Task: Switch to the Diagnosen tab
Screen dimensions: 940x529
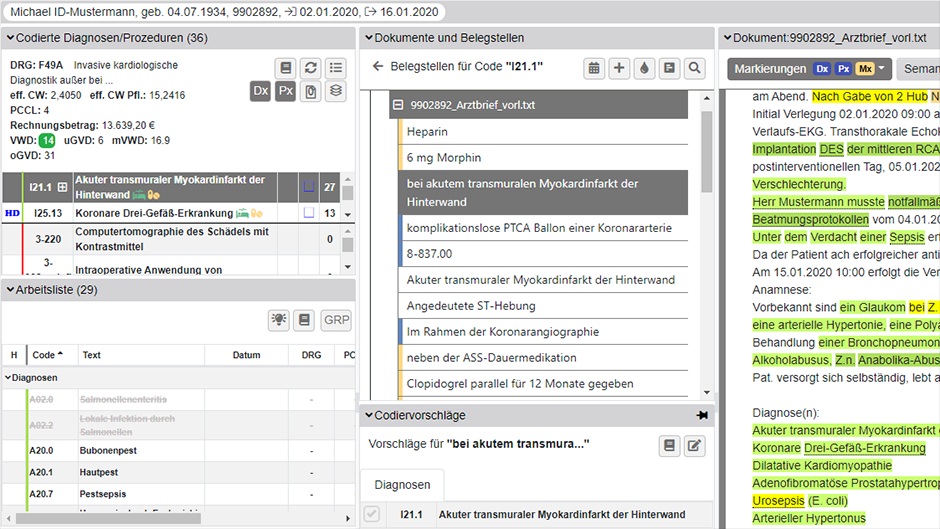Action: 402,485
